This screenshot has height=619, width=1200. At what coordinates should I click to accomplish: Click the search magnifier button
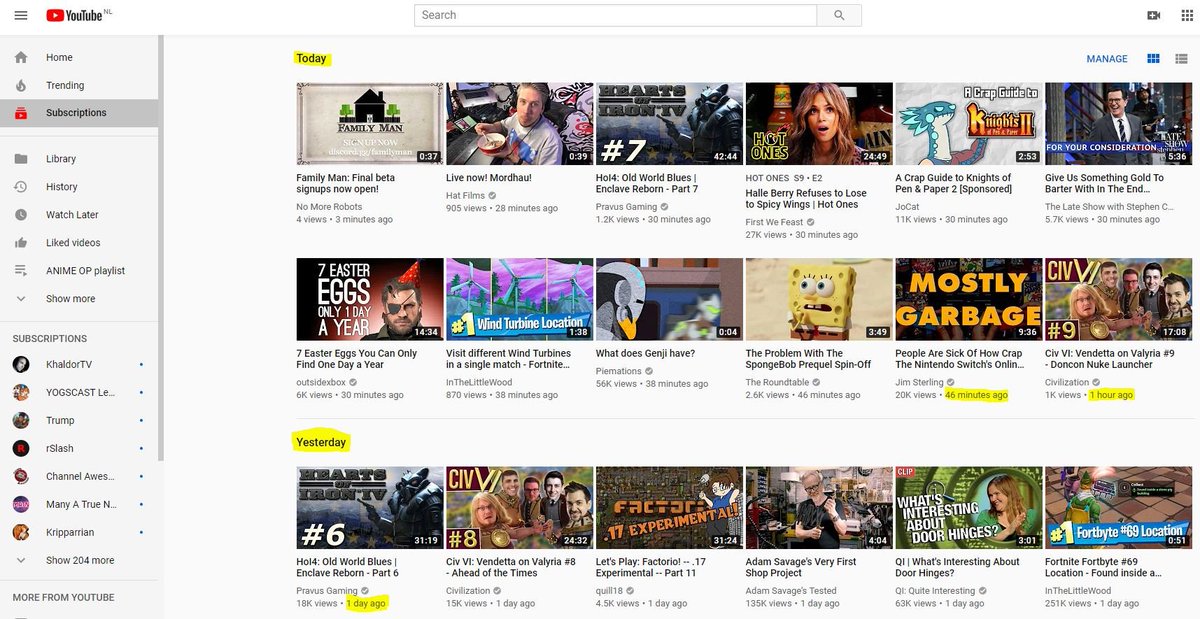pyautogui.click(x=839, y=15)
